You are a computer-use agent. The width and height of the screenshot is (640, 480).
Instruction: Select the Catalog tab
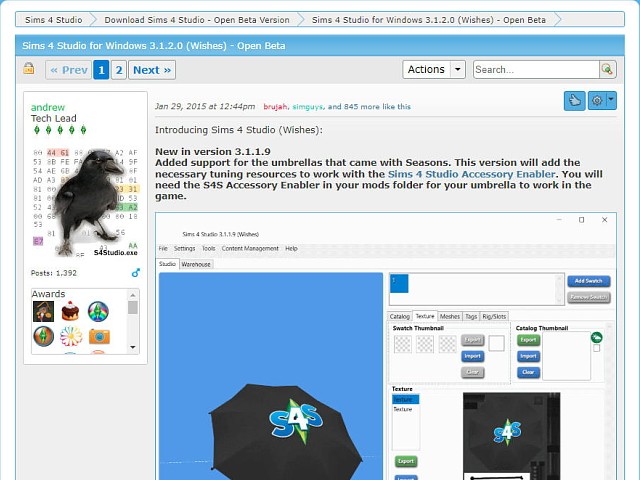click(400, 316)
